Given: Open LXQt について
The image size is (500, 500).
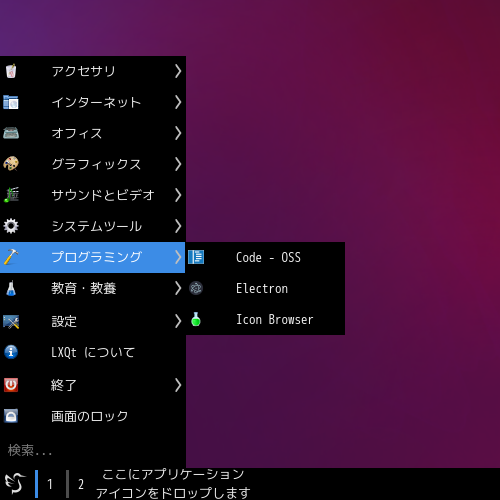Looking at the screenshot, I should tap(93, 352).
